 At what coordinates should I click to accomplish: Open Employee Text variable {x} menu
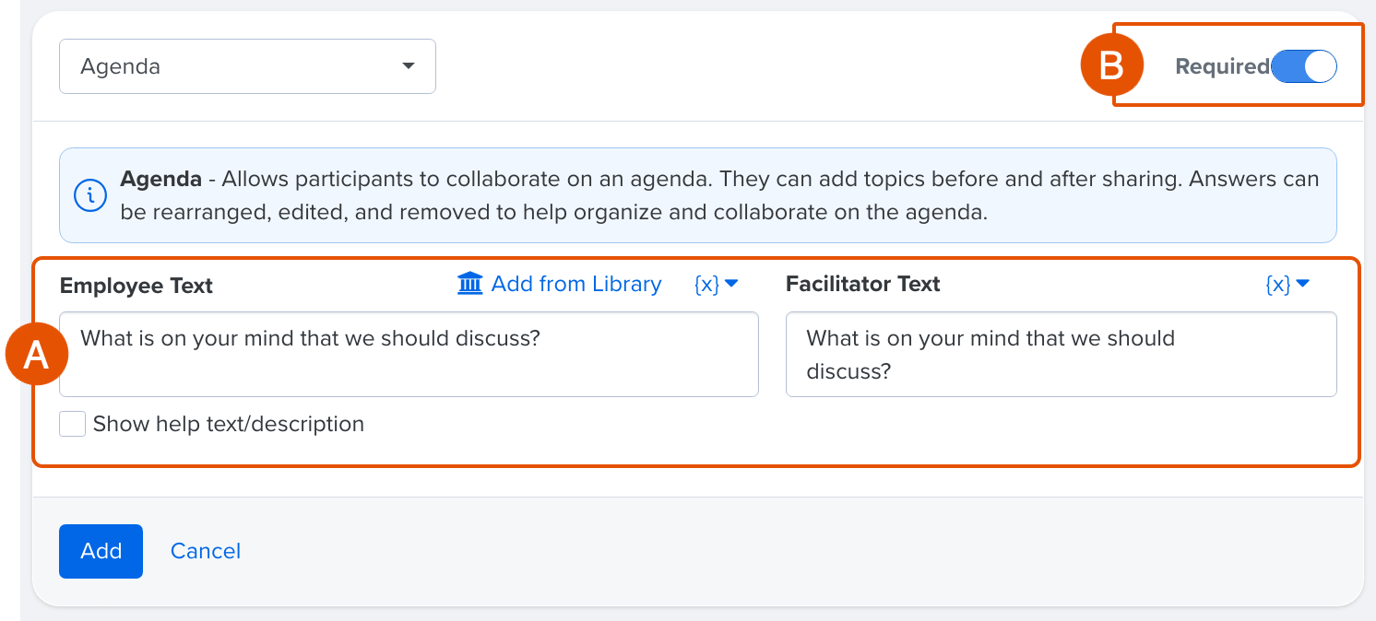coord(716,284)
